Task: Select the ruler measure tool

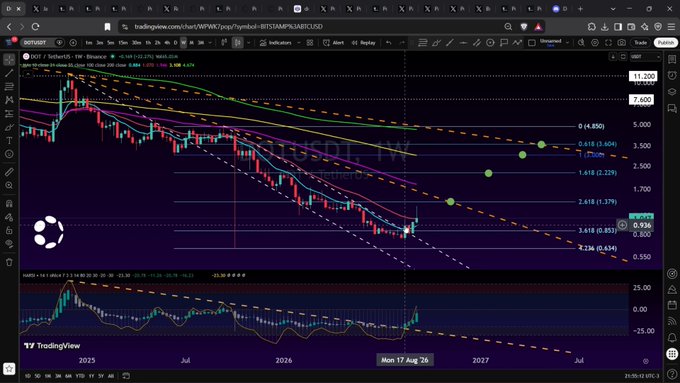Action: pyautogui.click(x=9, y=172)
